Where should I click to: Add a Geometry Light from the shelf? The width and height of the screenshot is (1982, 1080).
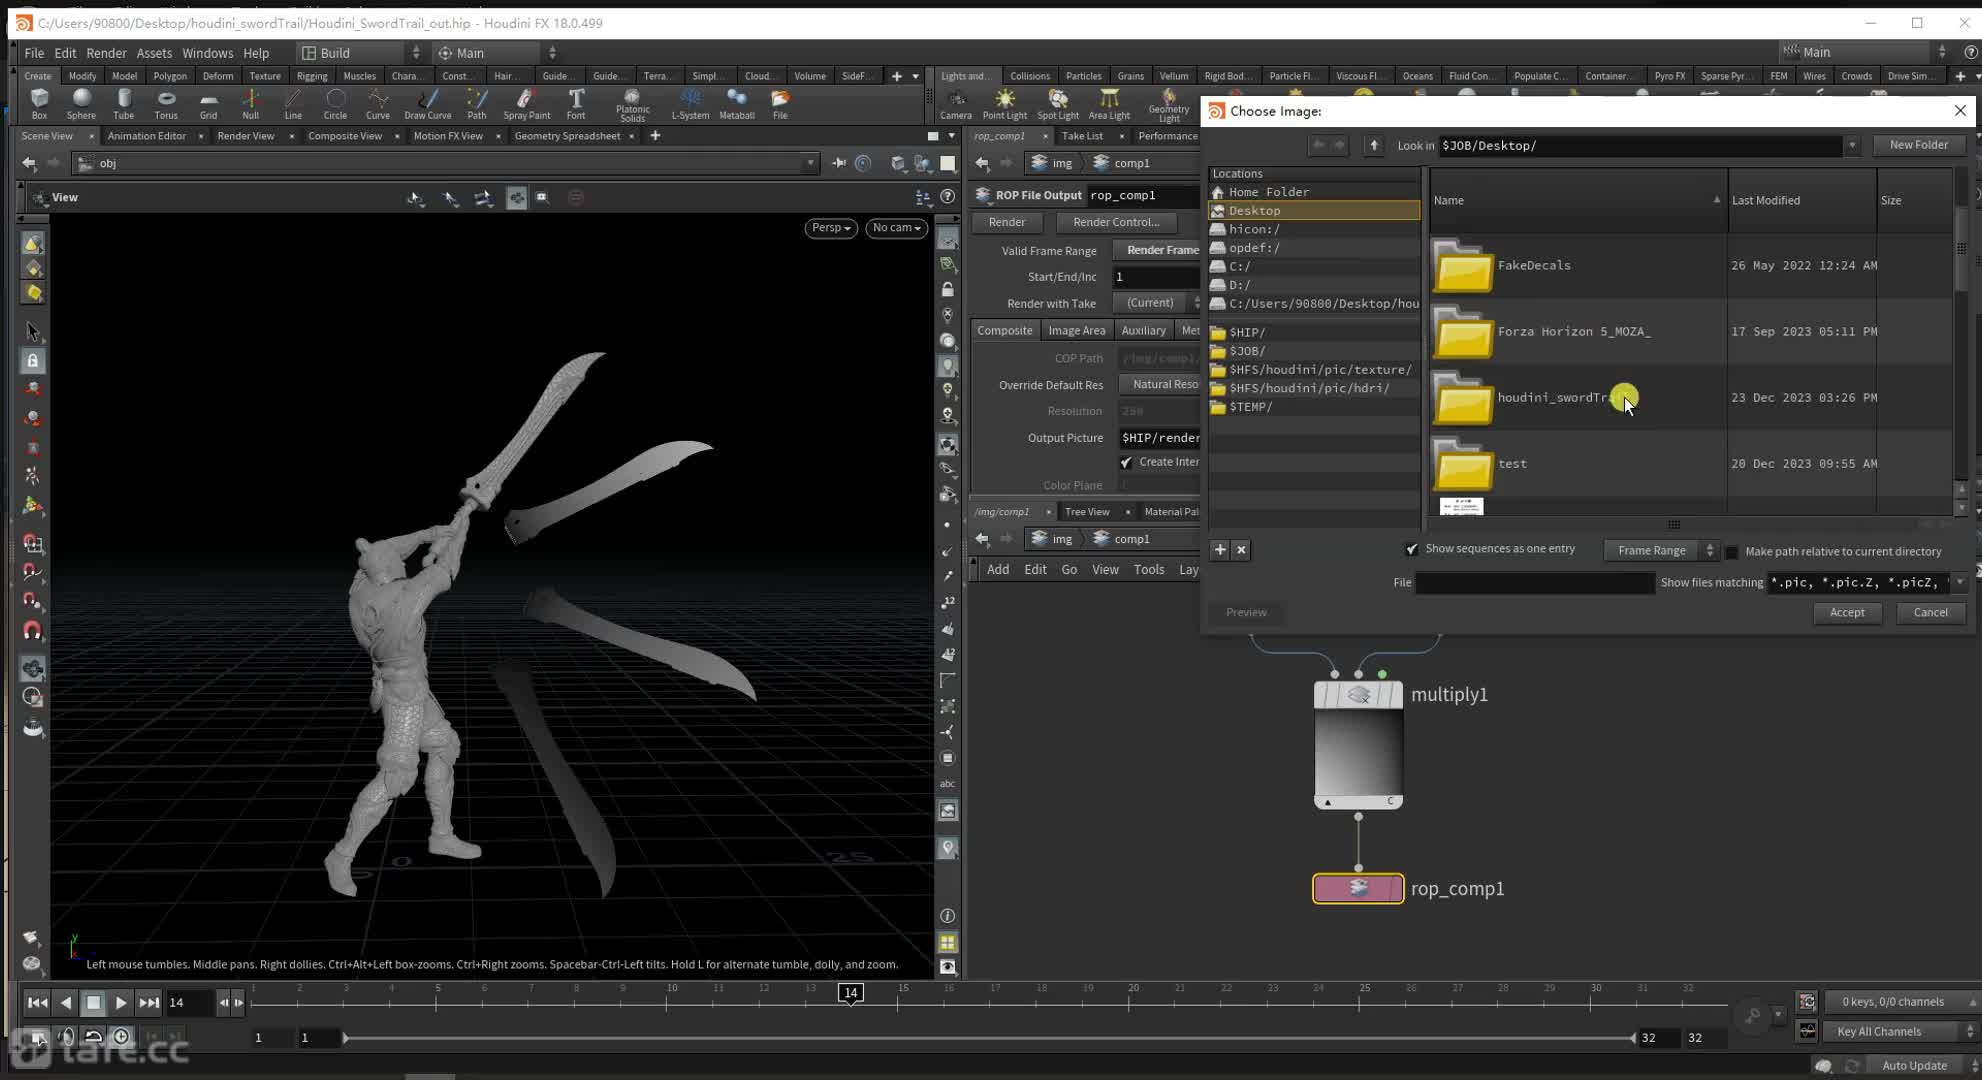1168,105
